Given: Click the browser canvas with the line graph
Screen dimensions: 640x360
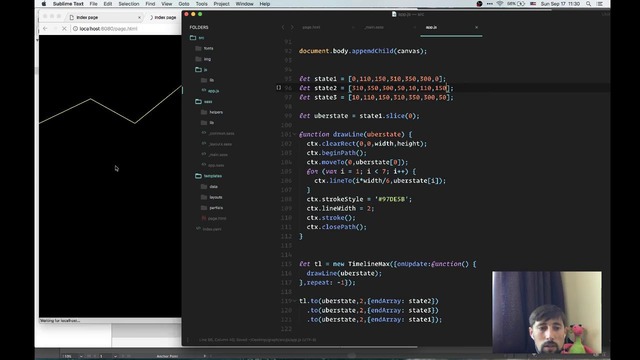Looking at the screenshot, I should coord(110,176).
